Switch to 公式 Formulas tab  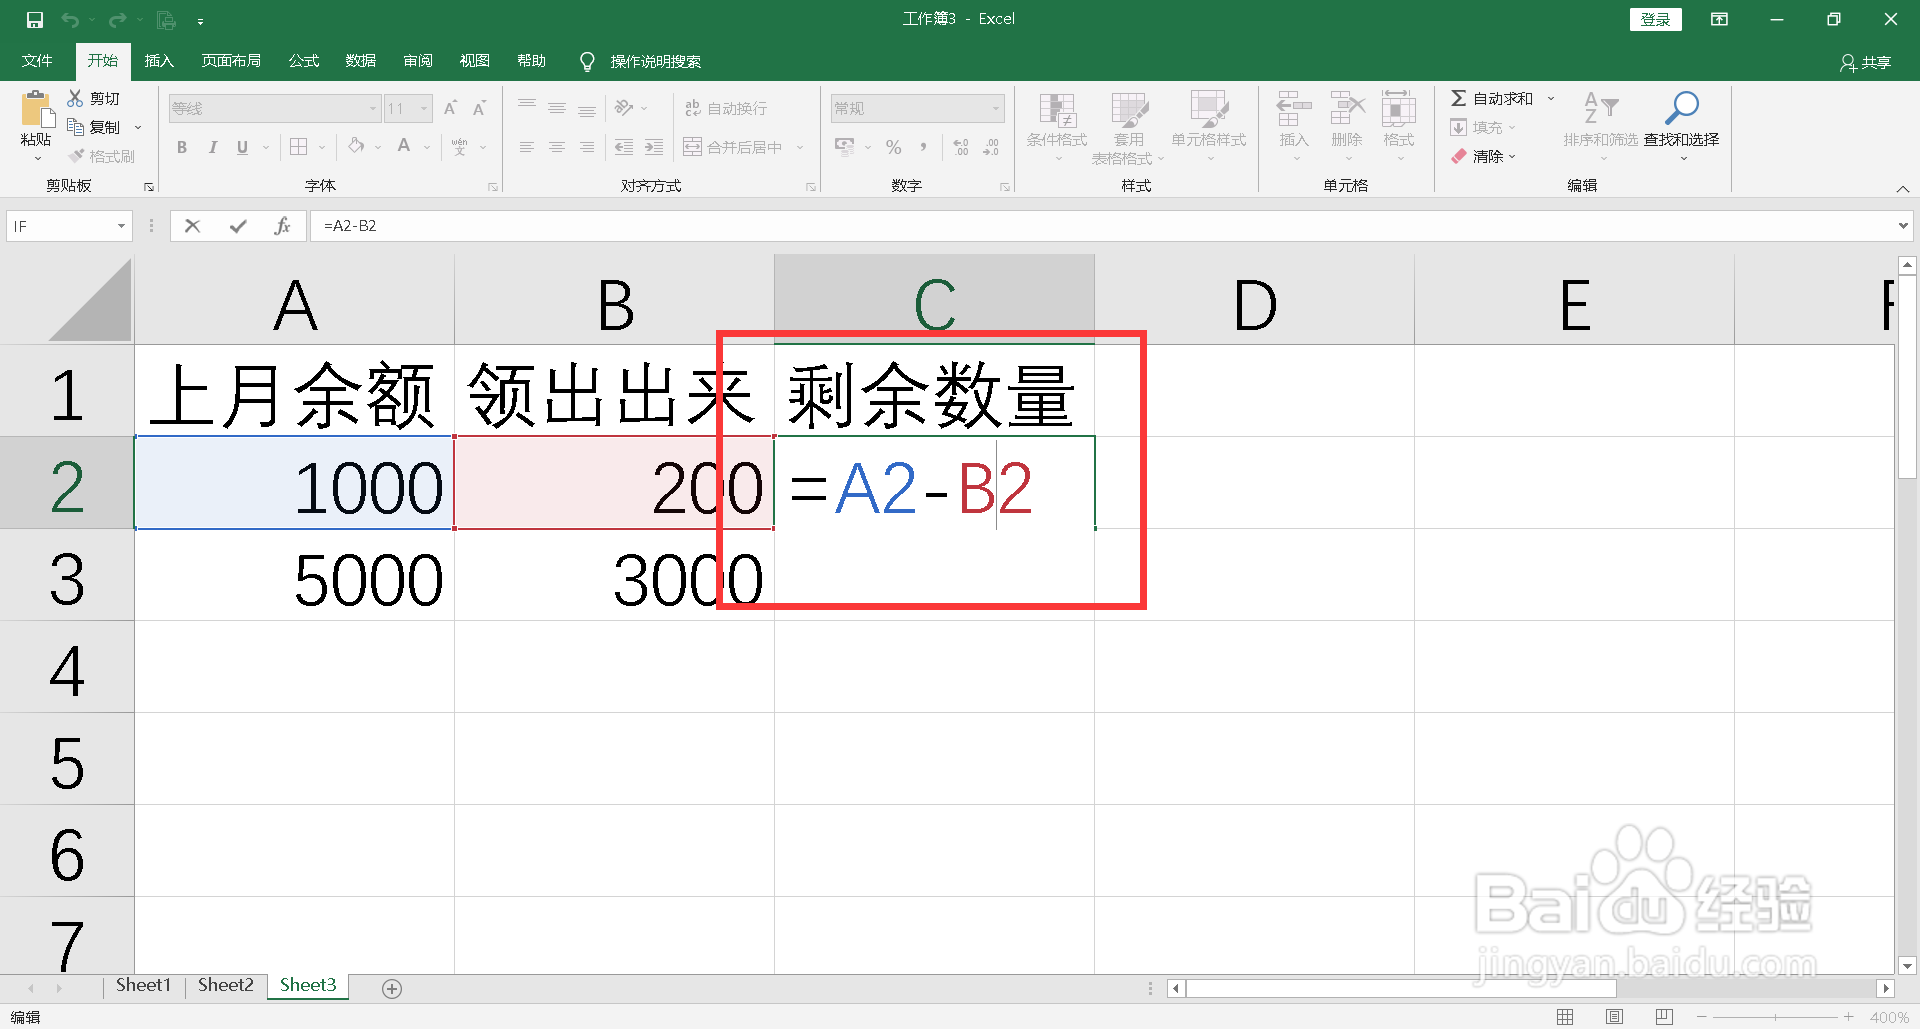coord(304,62)
